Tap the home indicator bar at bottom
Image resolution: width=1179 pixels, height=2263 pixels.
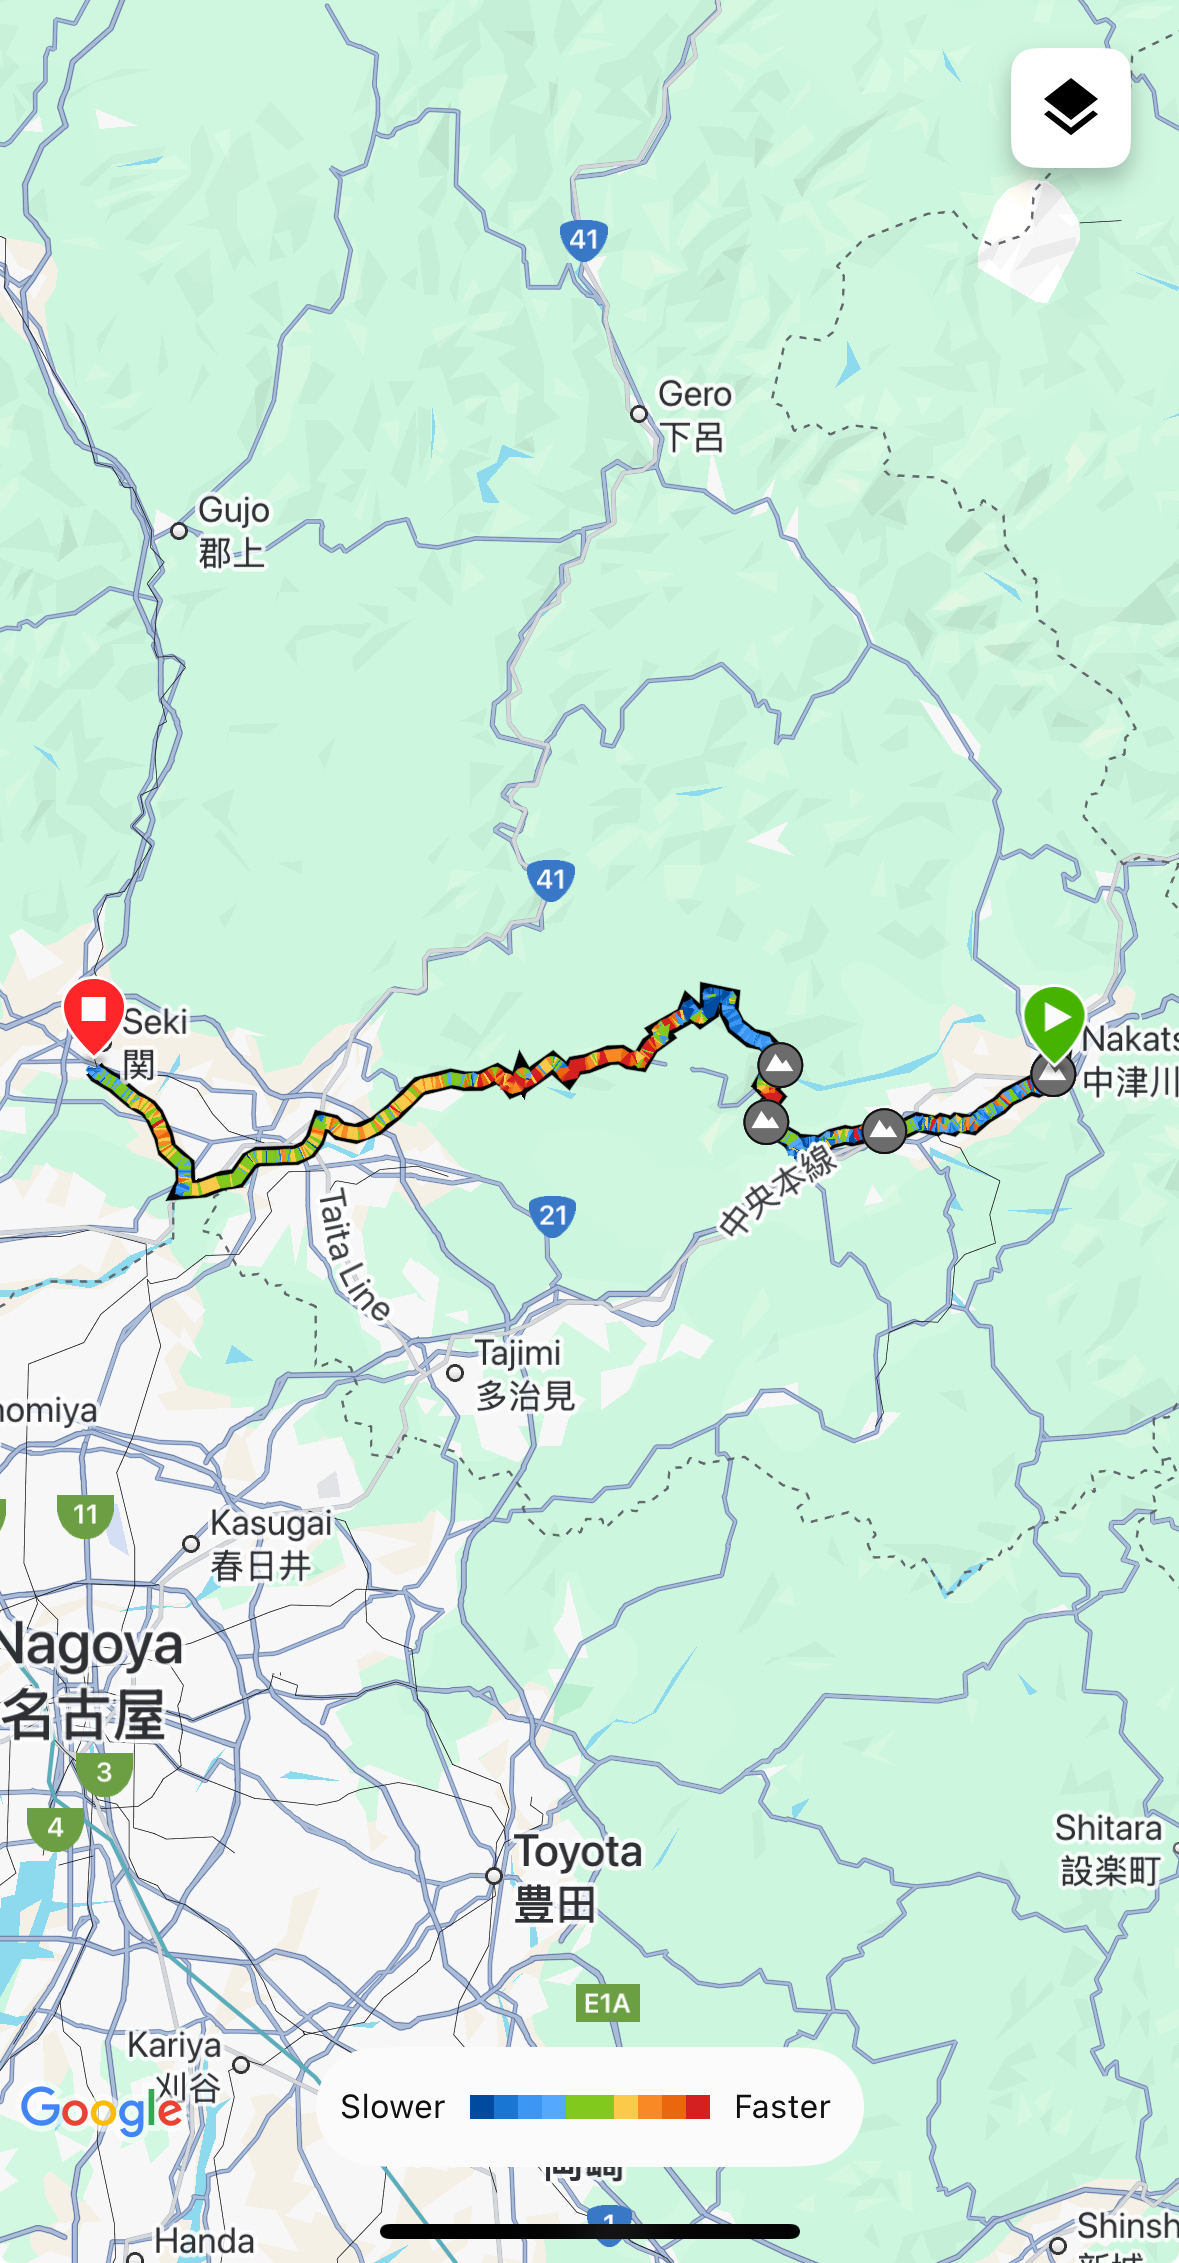pos(590,2232)
